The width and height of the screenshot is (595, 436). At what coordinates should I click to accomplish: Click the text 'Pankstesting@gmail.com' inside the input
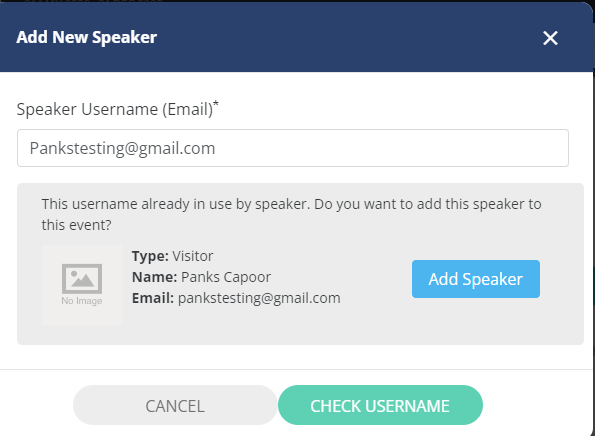(122, 148)
